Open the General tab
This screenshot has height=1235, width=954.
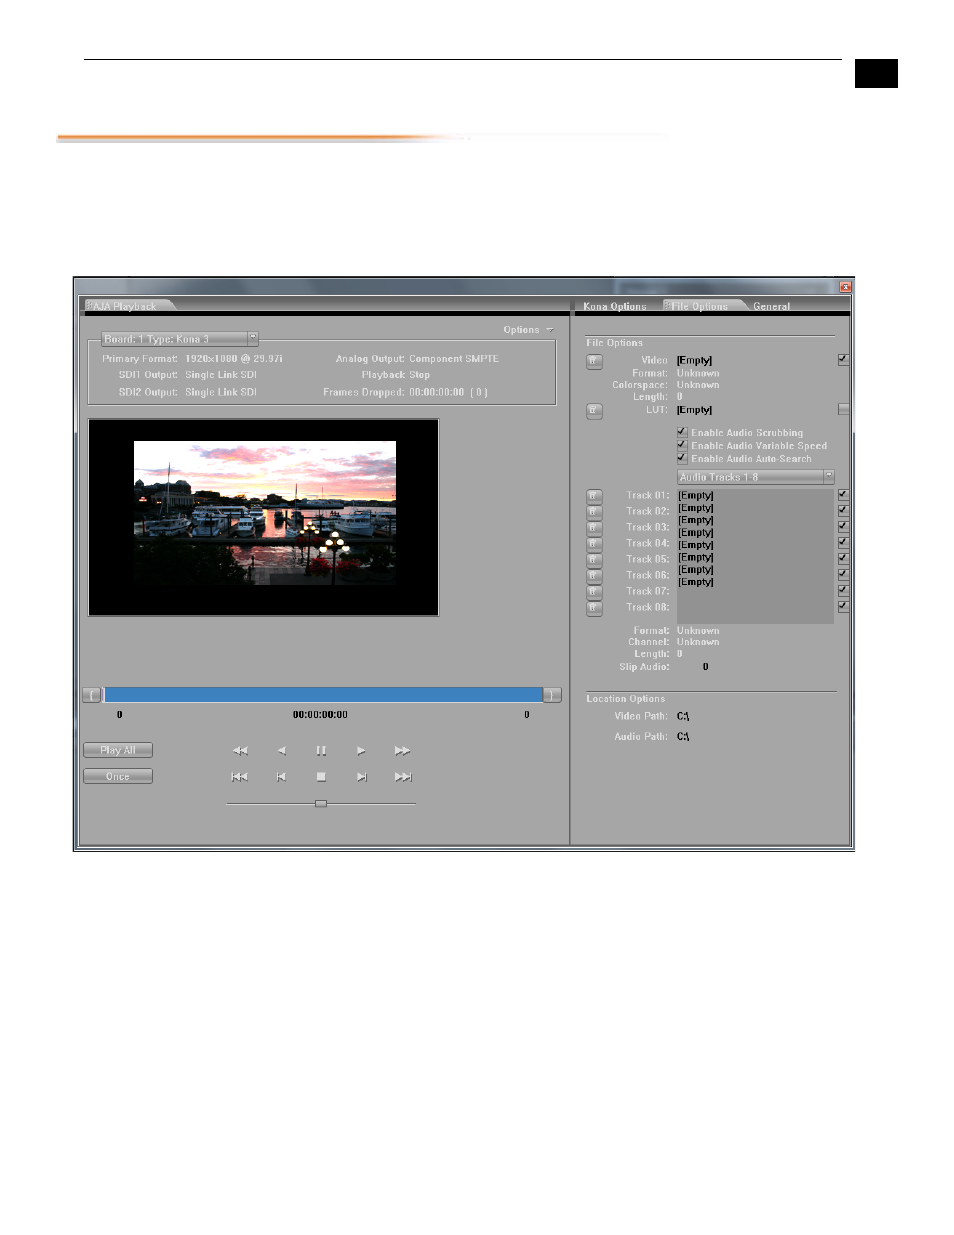point(771,306)
